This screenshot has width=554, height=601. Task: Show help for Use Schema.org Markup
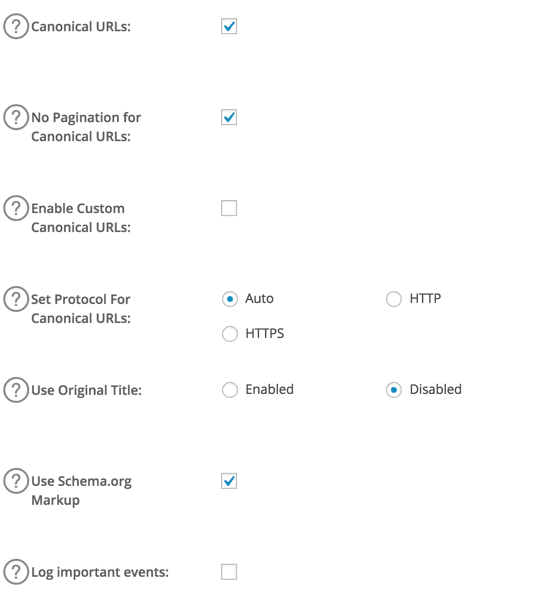tap(16, 481)
